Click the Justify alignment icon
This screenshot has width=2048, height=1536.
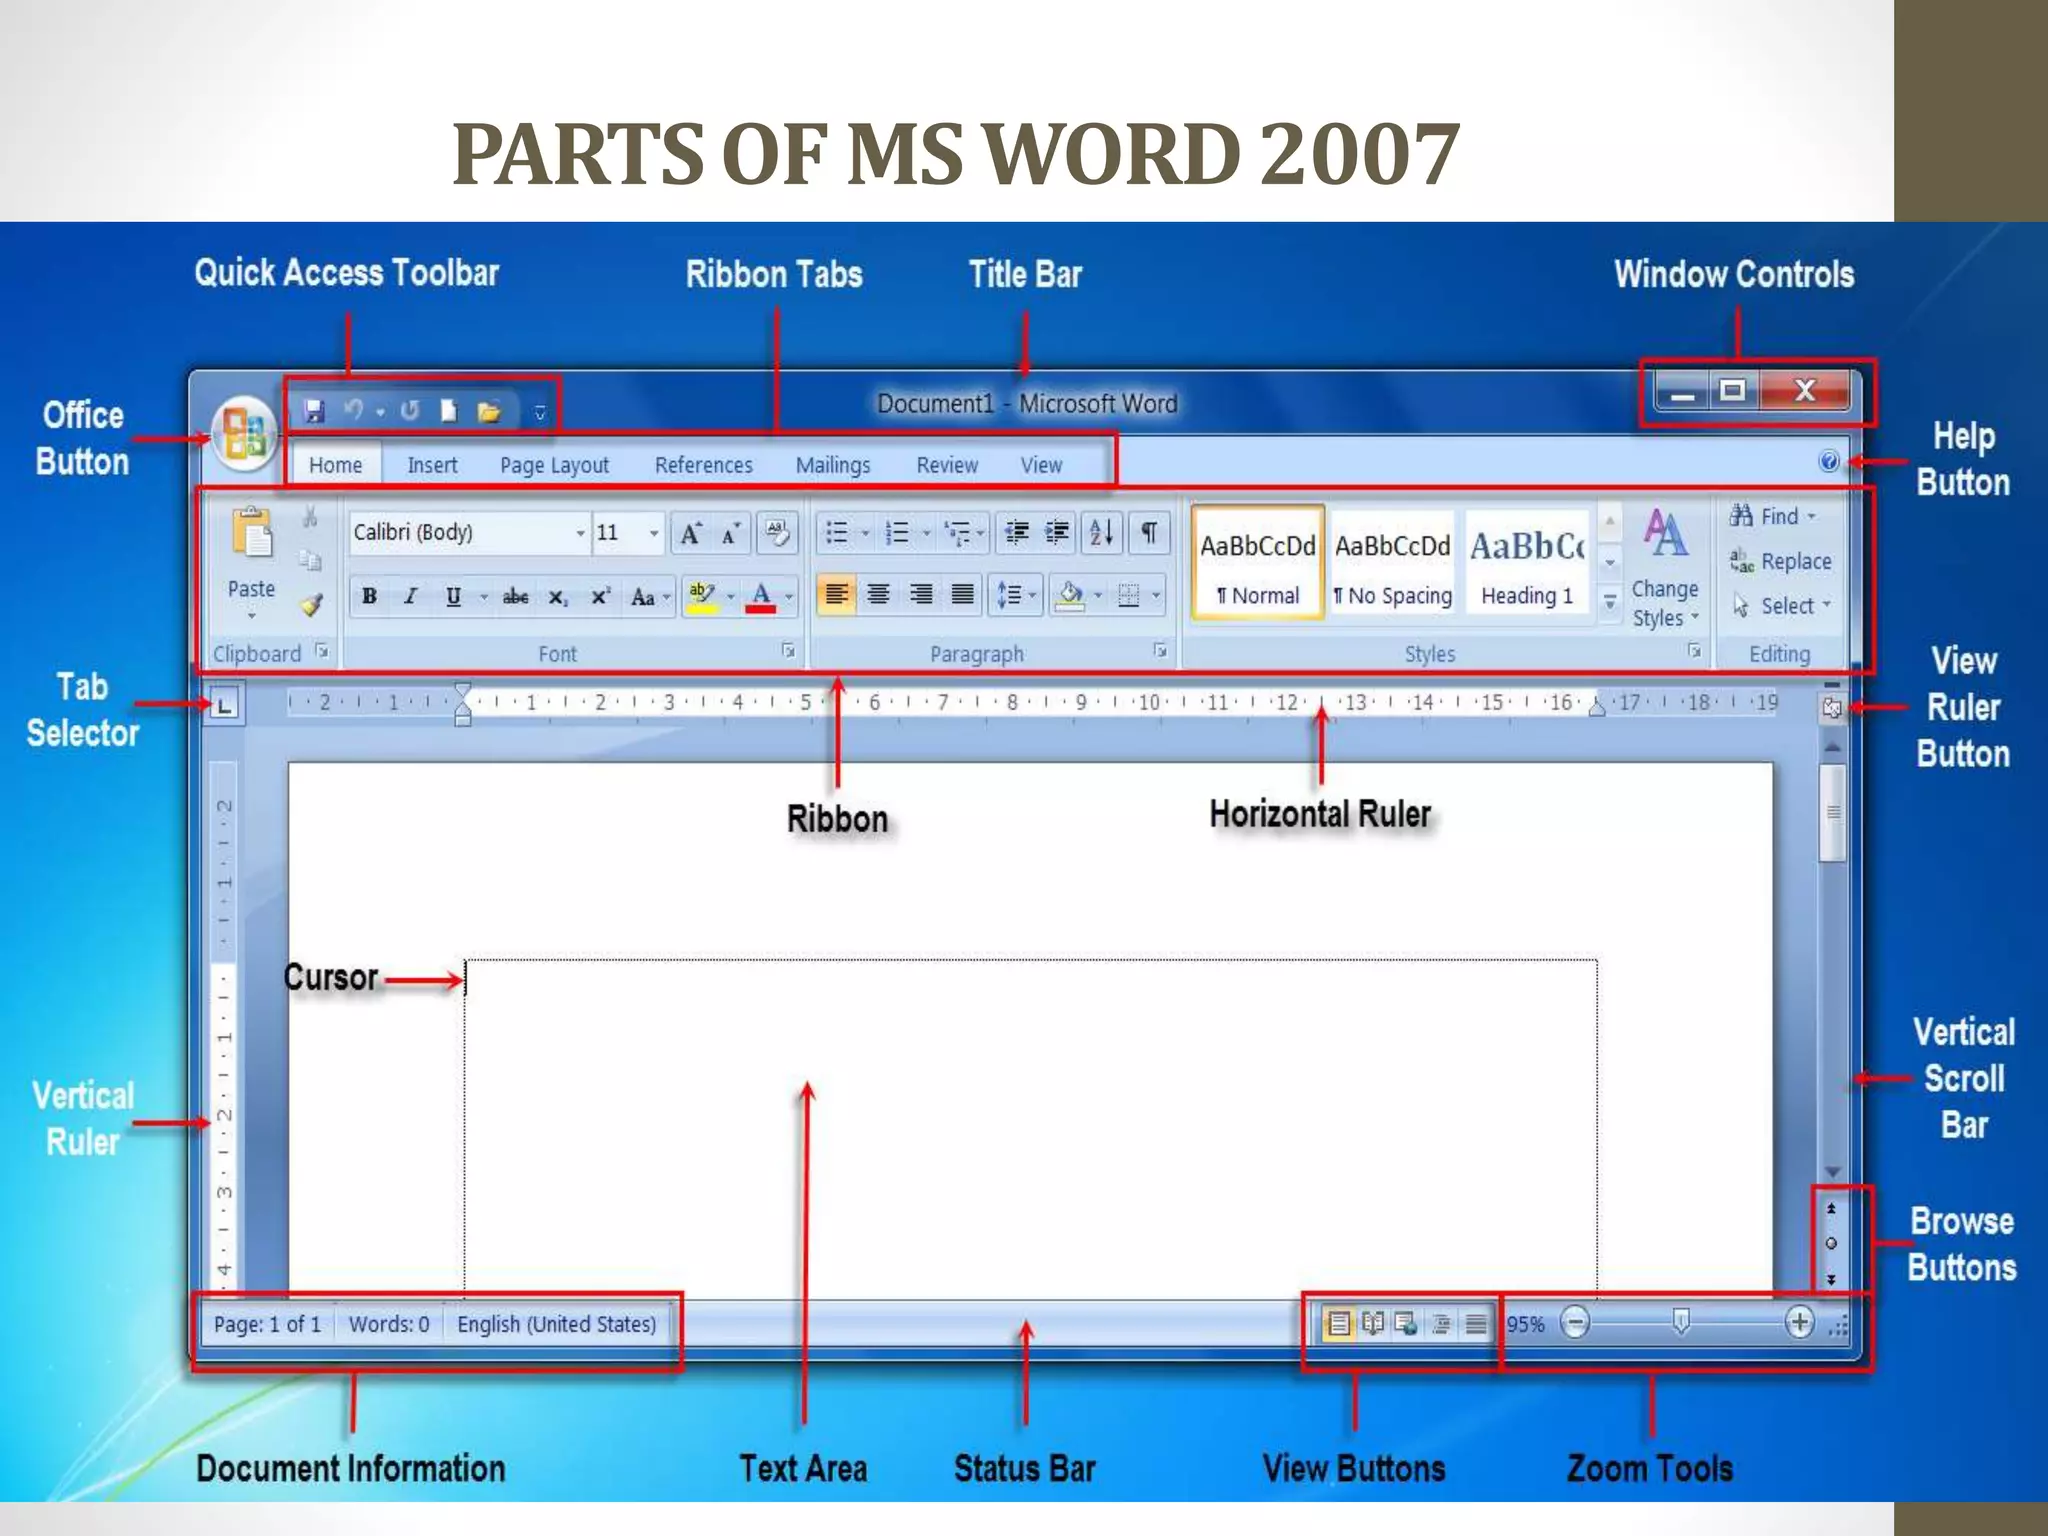tap(962, 596)
